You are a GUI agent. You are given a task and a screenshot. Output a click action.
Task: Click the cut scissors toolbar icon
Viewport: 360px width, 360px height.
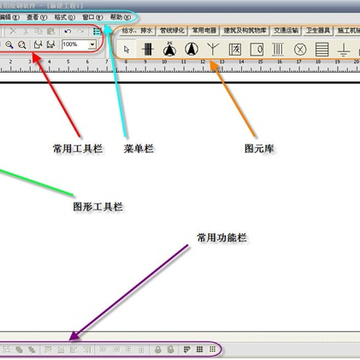[x=26, y=31]
